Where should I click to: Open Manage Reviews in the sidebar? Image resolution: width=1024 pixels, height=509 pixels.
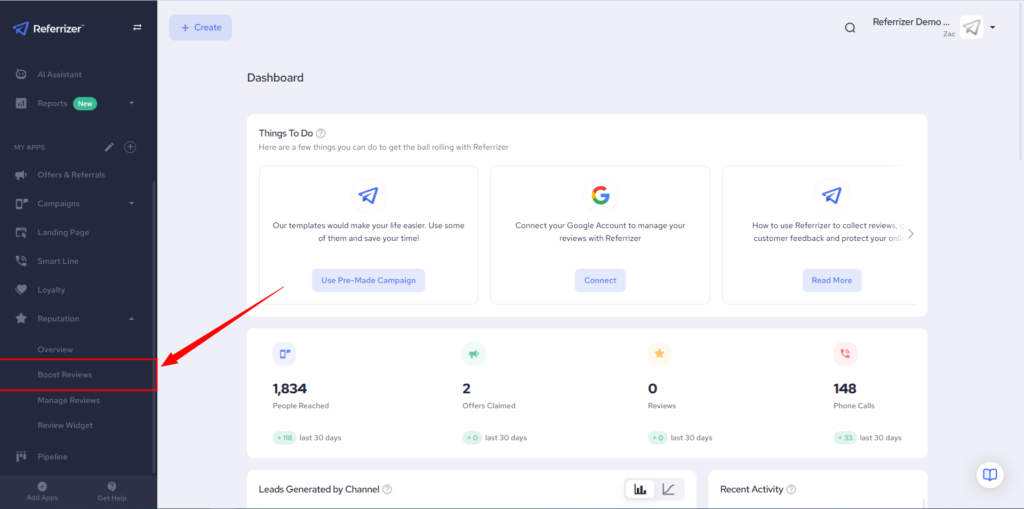69,400
